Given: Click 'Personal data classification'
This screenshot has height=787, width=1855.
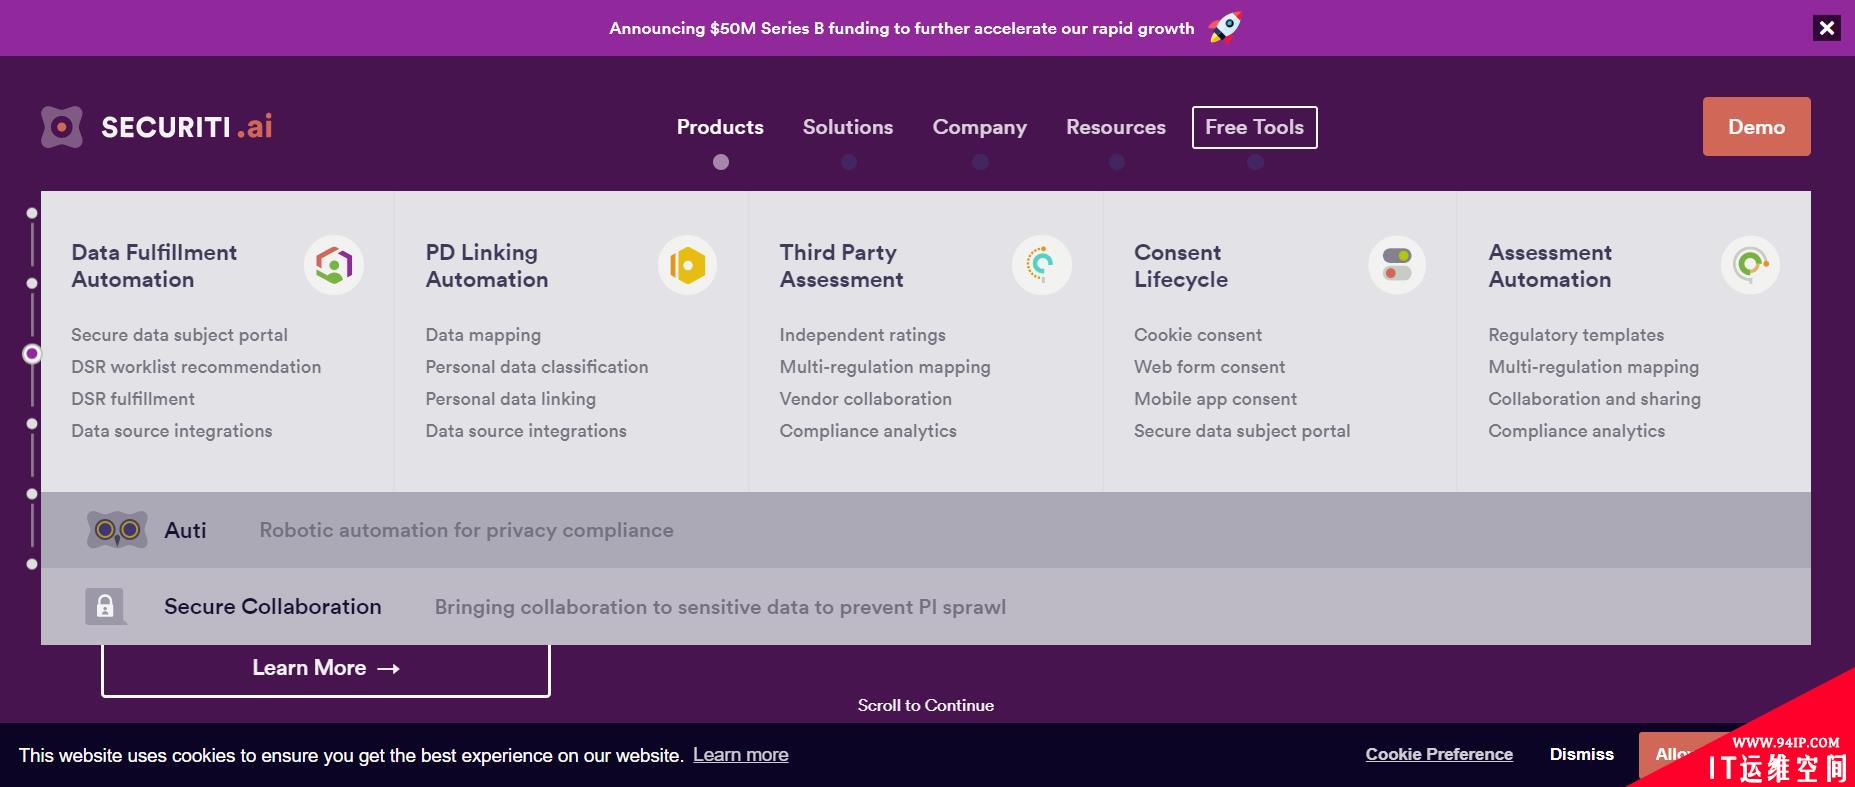Looking at the screenshot, I should [x=537, y=367].
